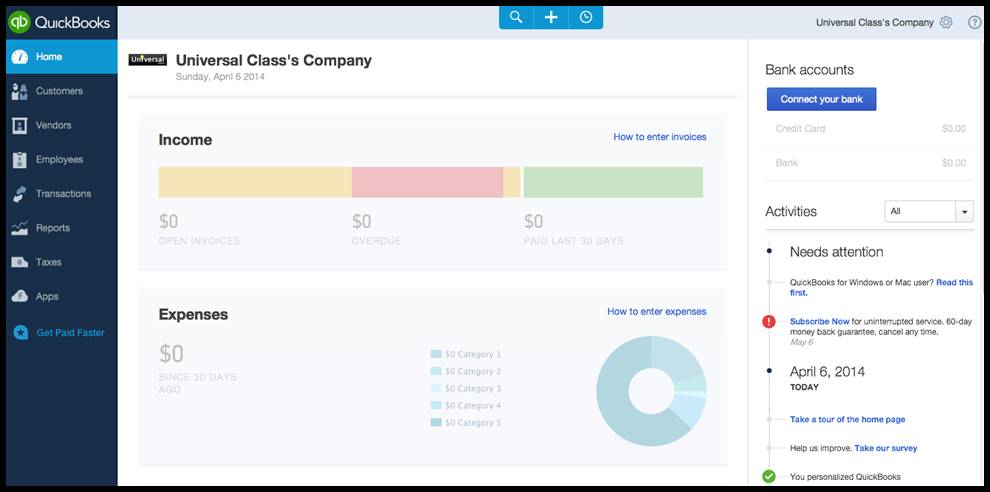Click the QuickBooks logo icon
Image resolution: width=990 pixels, height=492 pixels.
pyautogui.click(x=19, y=23)
